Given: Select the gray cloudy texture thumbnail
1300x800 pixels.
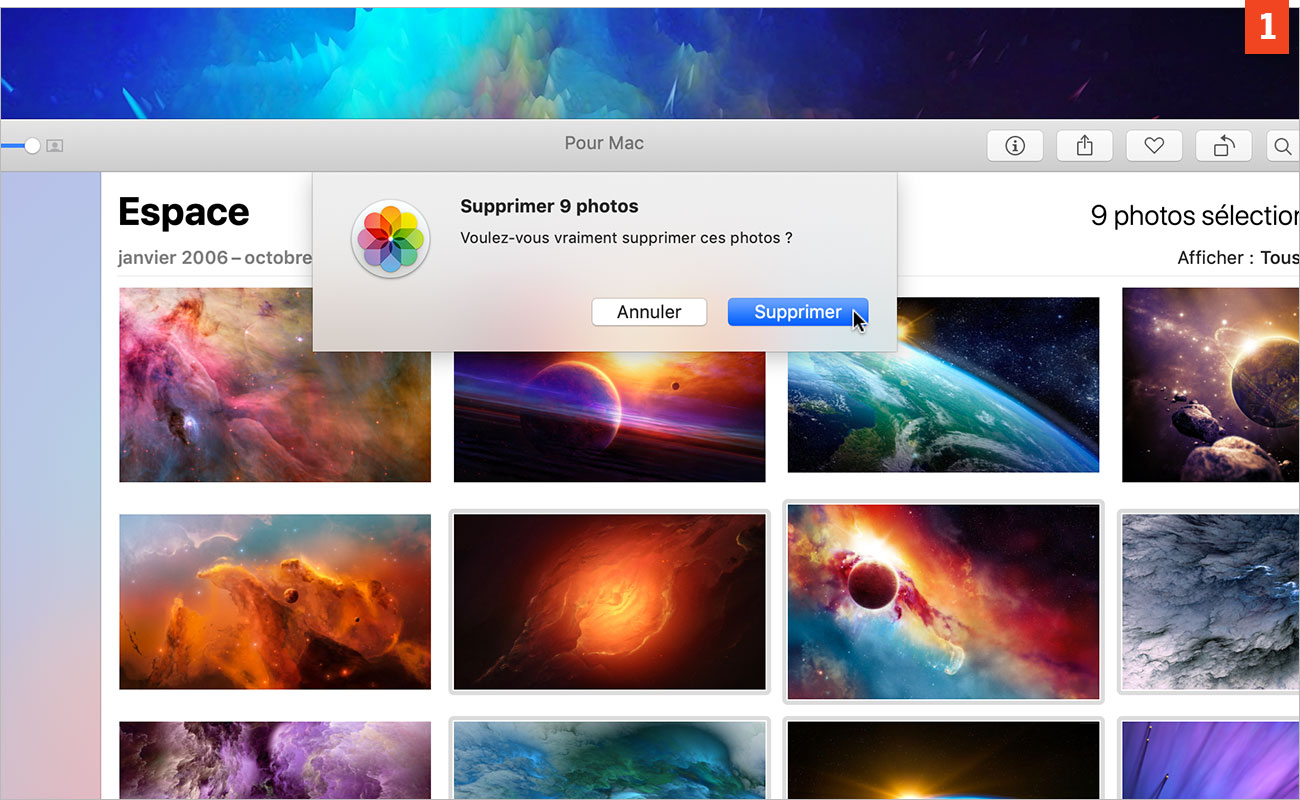Looking at the screenshot, I should point(1211,602).
